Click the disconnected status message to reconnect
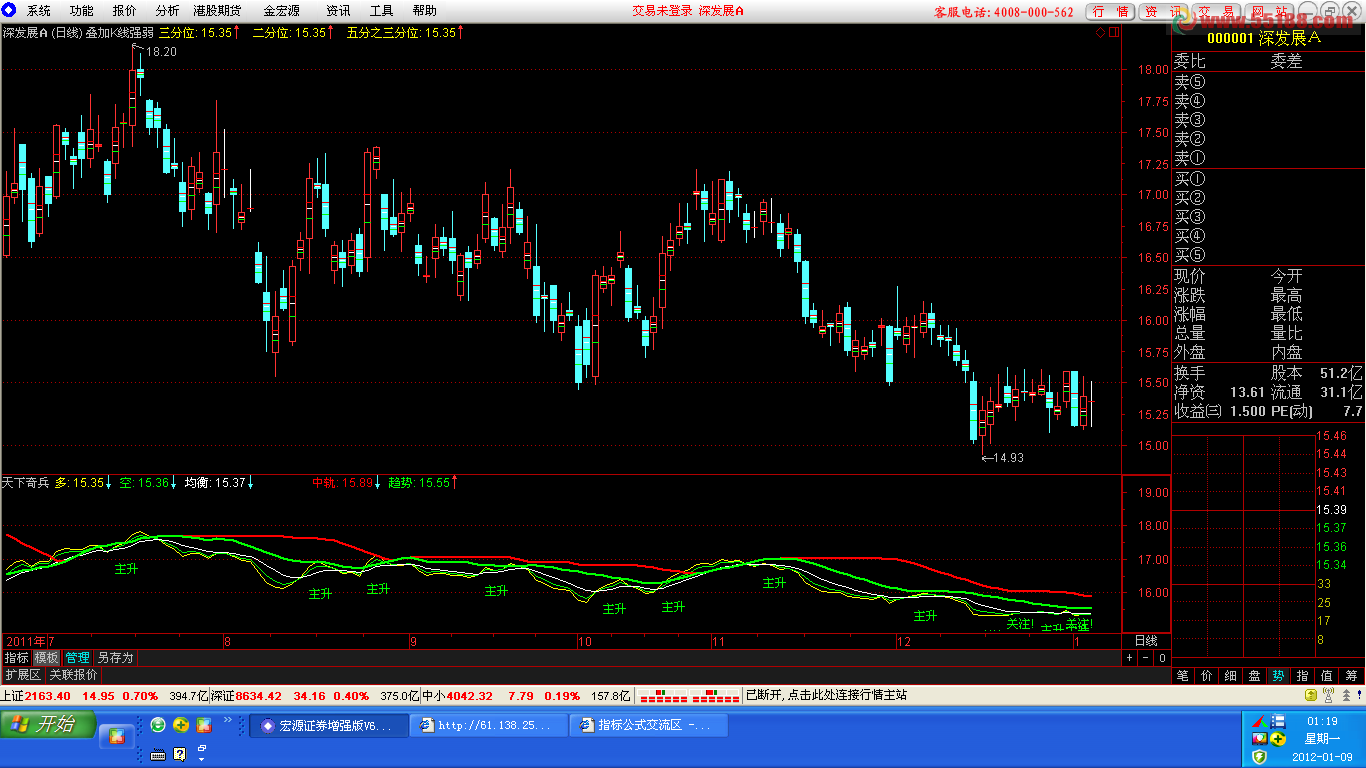The width and height of the screenshot is (1366, 768). [827, 694]
